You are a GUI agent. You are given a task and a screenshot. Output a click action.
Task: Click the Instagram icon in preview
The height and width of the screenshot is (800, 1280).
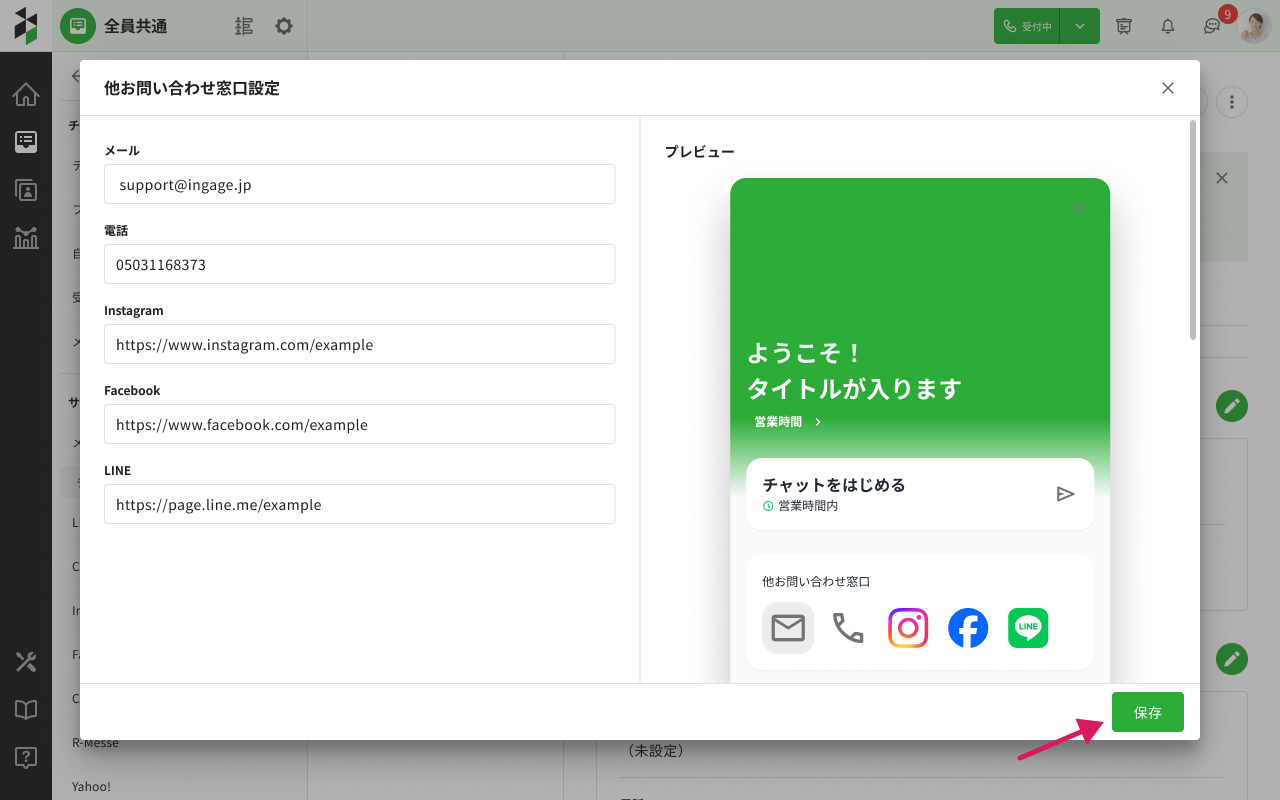pyautogui.click(x=908, y=628)
